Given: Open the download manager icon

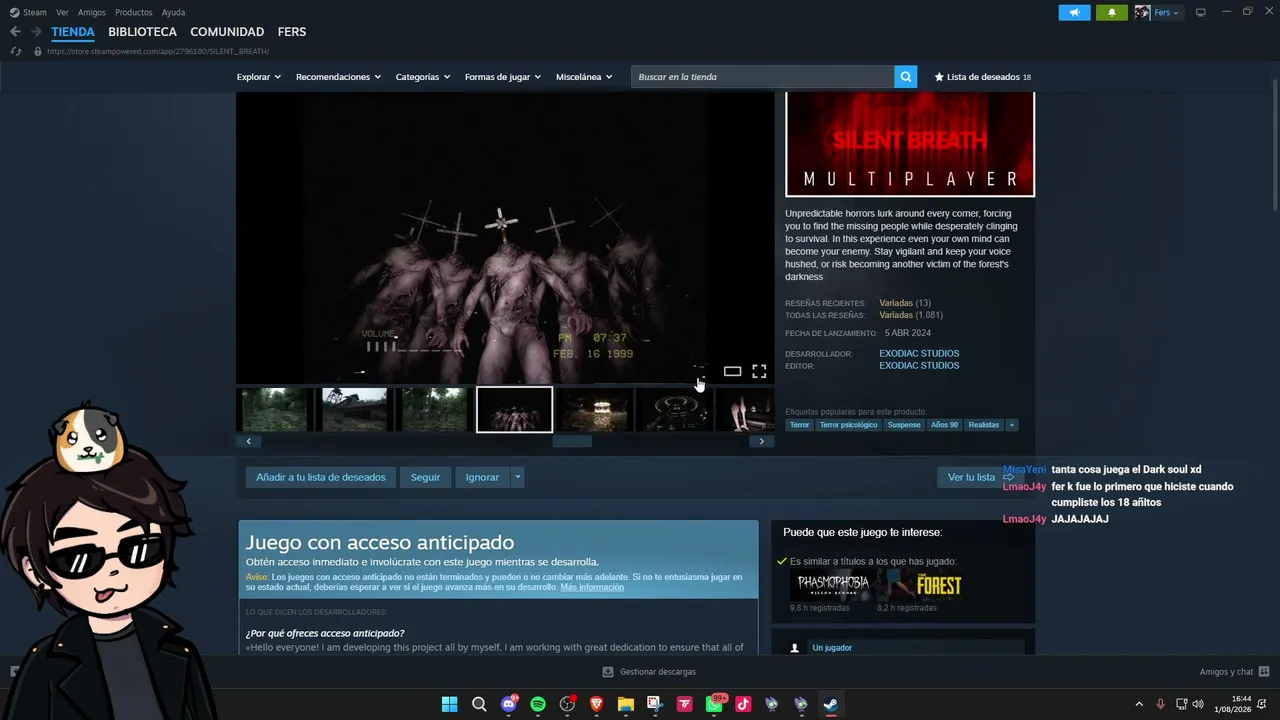Looking at the screenshot, I should tap(608, 672).
